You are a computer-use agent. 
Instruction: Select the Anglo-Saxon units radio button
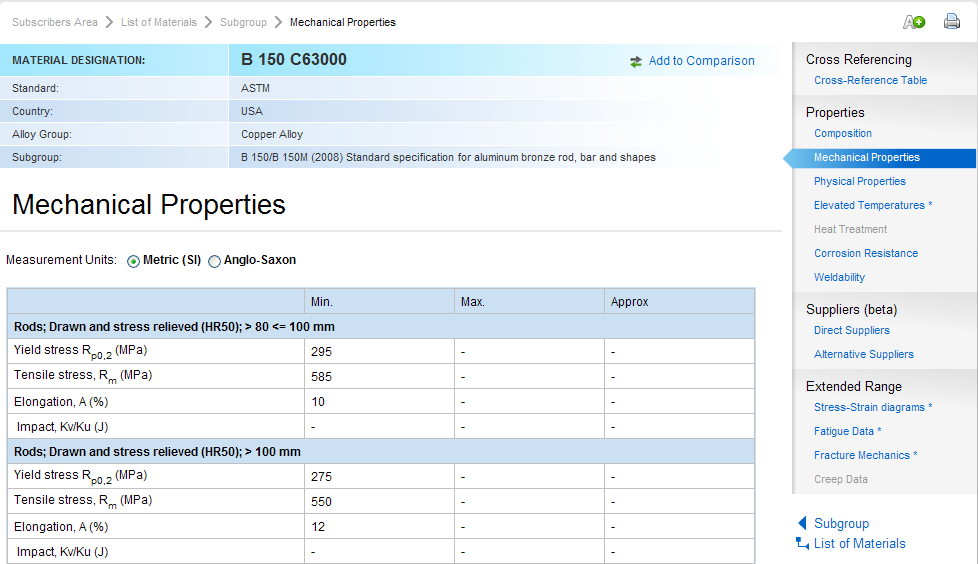pyautogui.click(x=214, y=261)
